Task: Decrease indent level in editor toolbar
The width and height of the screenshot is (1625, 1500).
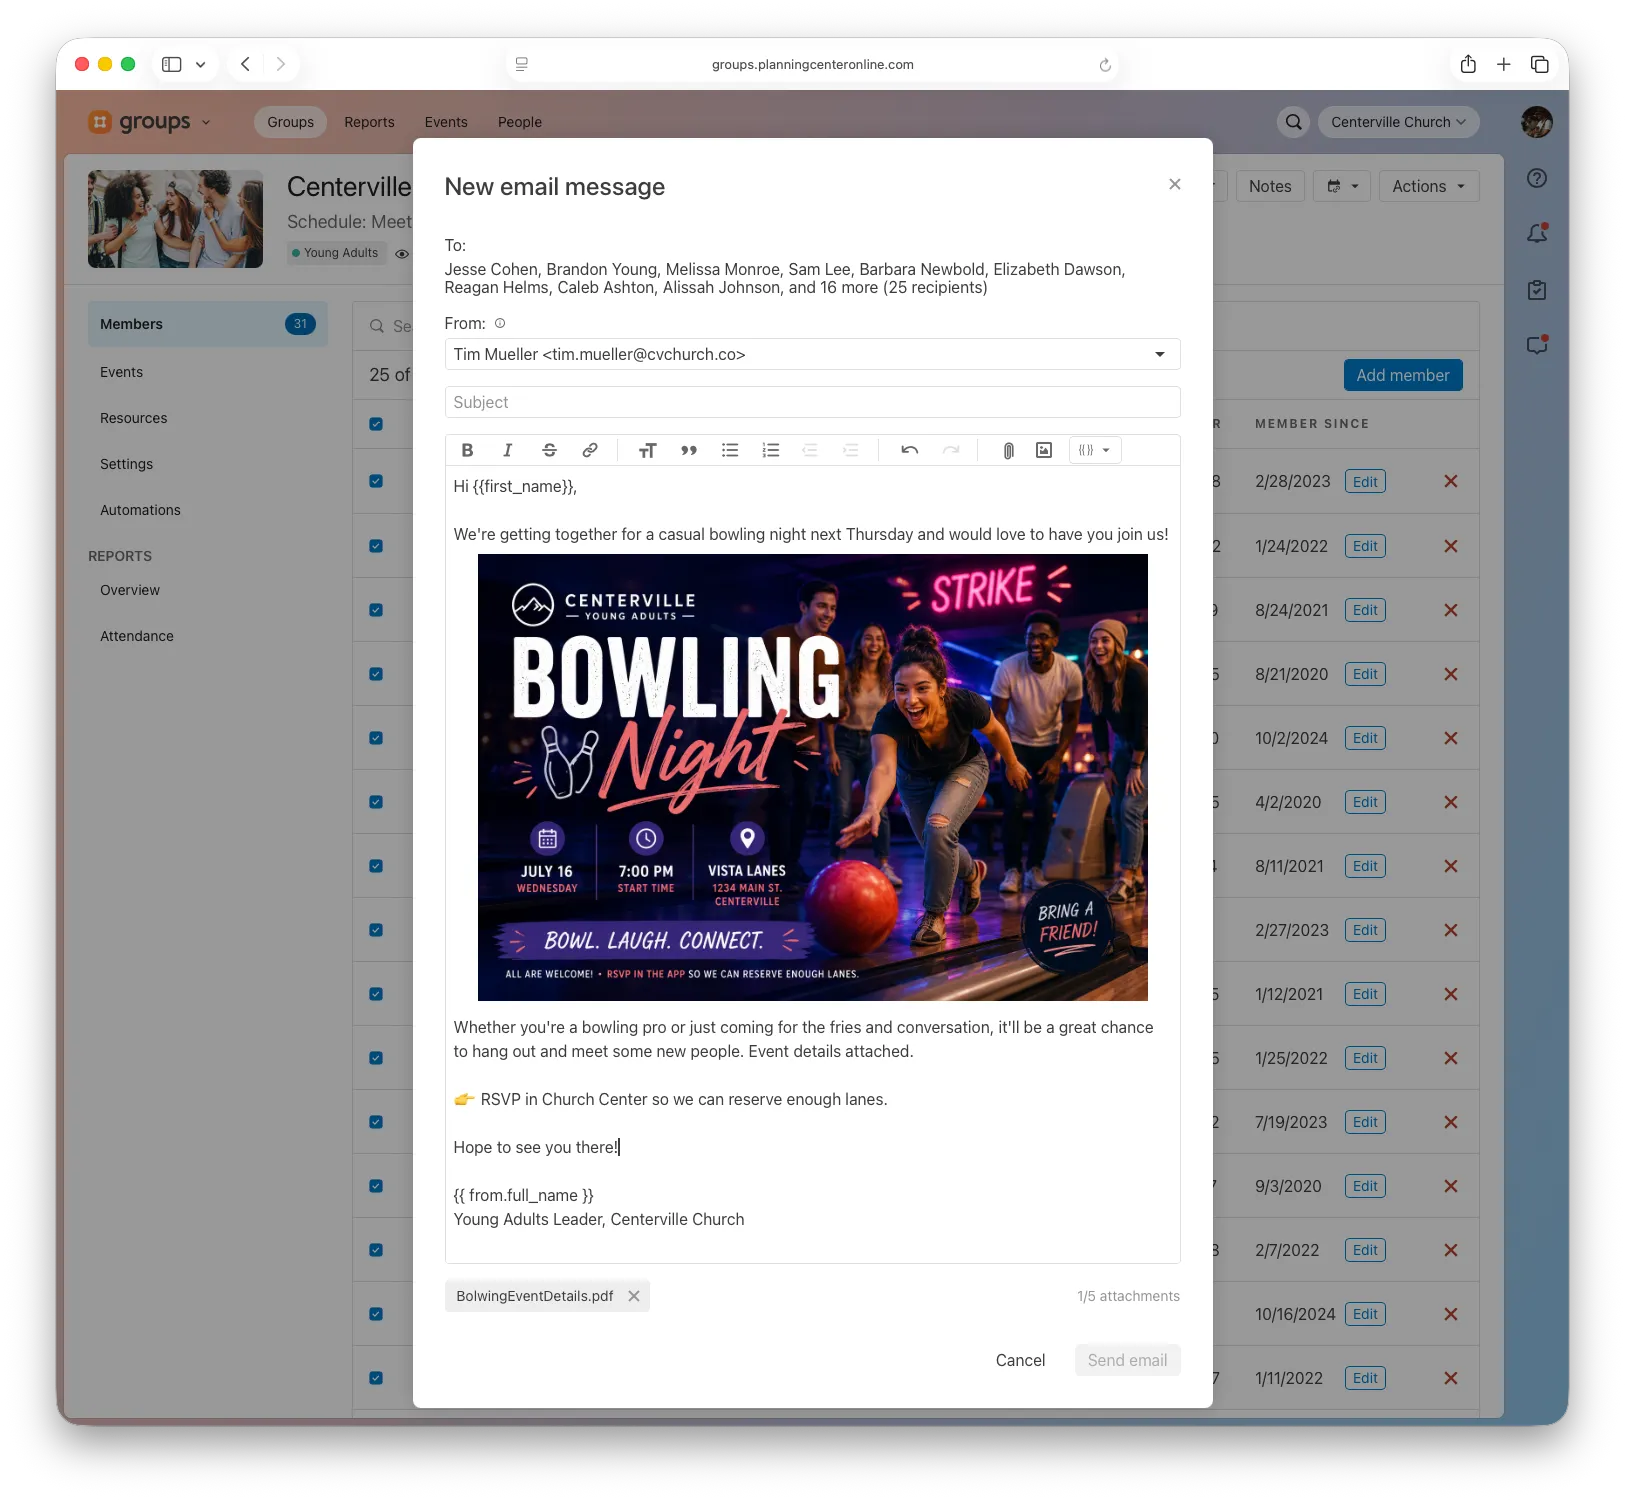Action: tap(810, 450)
